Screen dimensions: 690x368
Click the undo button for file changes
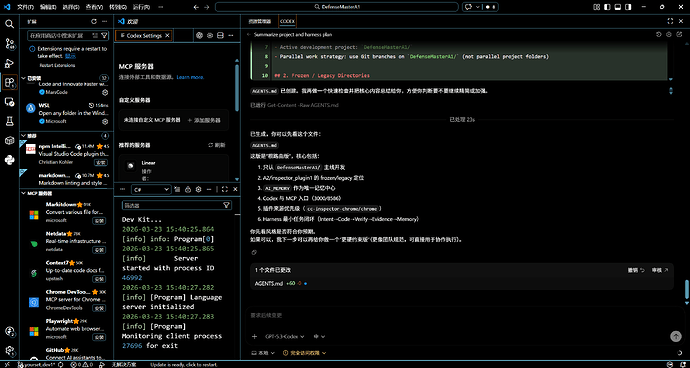click(636, 270)
